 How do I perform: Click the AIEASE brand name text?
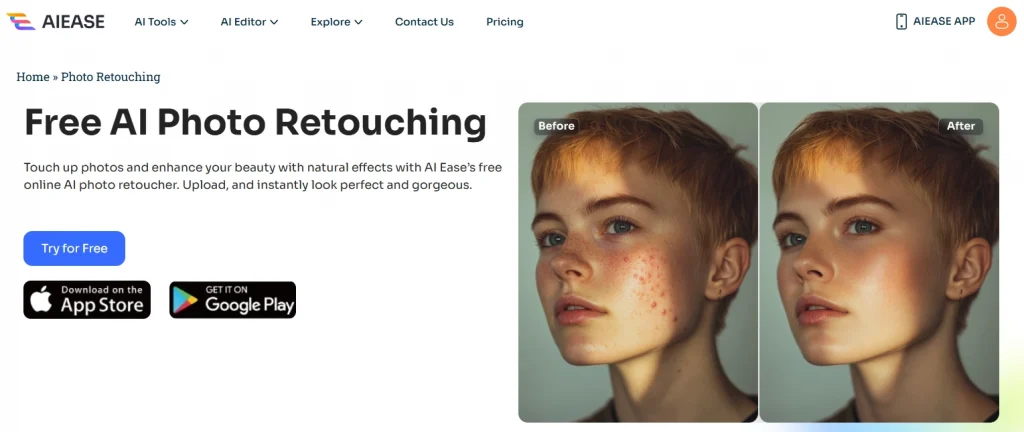[73, 22]
